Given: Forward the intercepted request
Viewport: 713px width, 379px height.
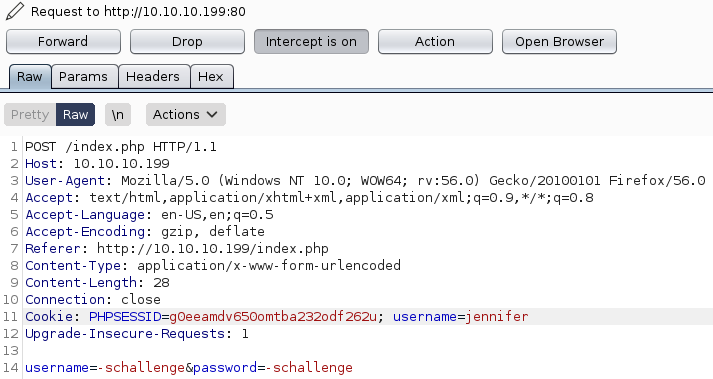Looking at the screenshot, I should (x=63, y=42).
